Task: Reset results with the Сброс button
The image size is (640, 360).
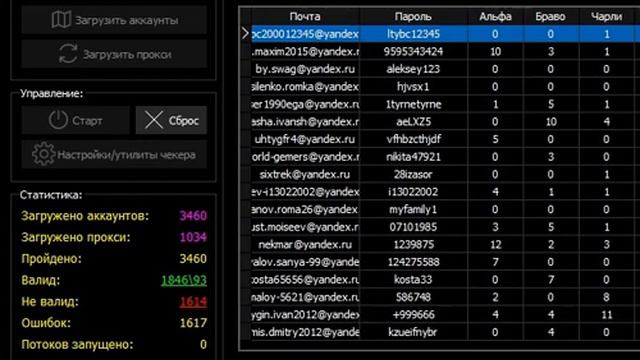Action: (171, 120)
